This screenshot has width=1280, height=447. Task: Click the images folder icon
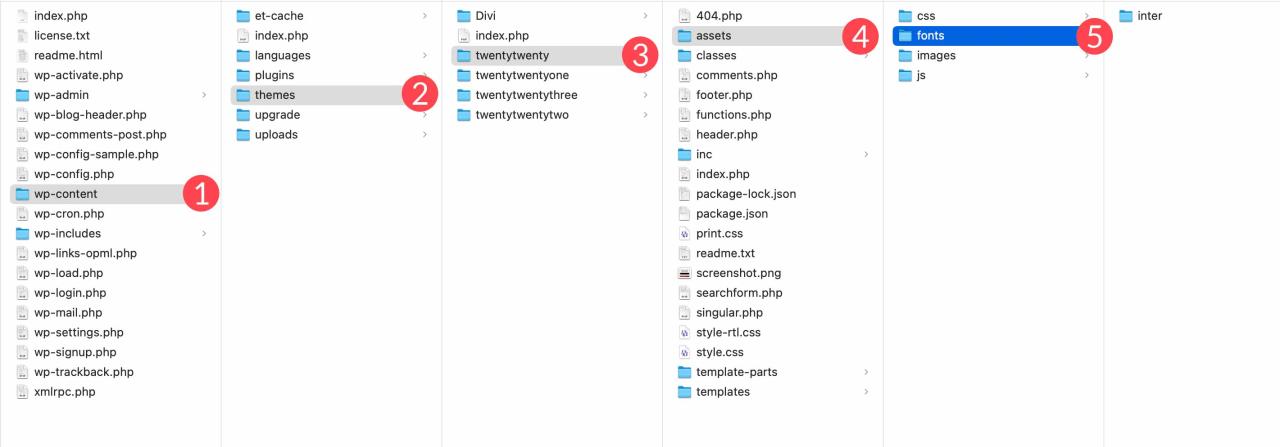(x=906, y=56)
